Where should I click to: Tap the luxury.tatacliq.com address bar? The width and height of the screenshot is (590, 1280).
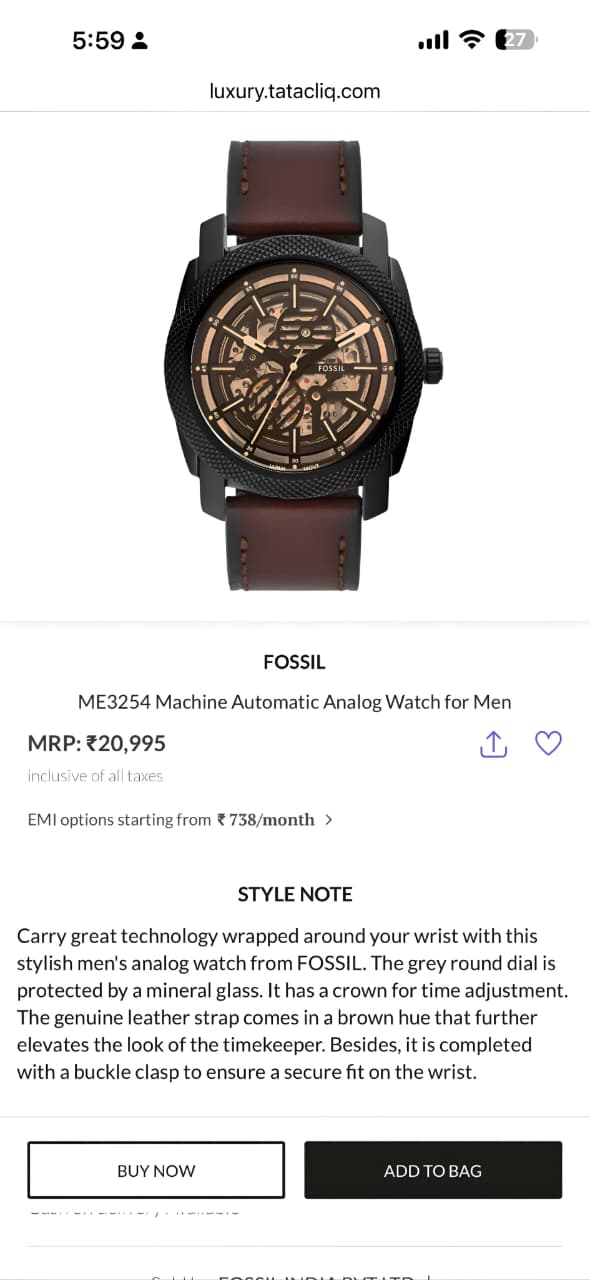tap(295, 91)
